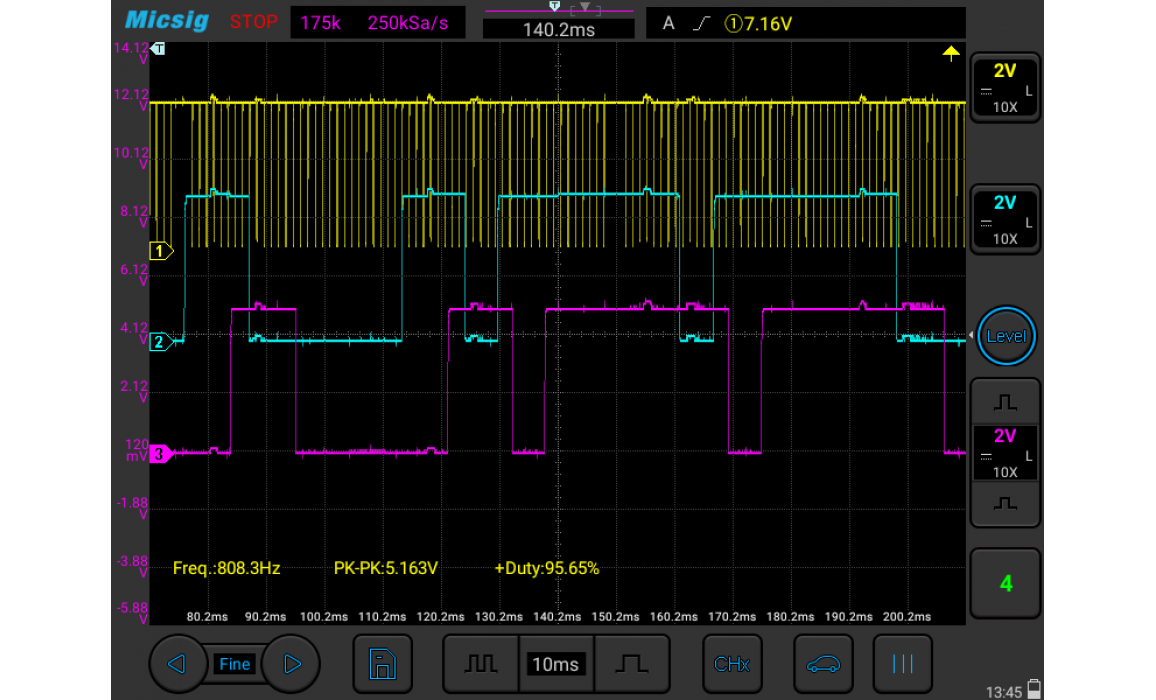Open the automotive car icon menu

823,664
